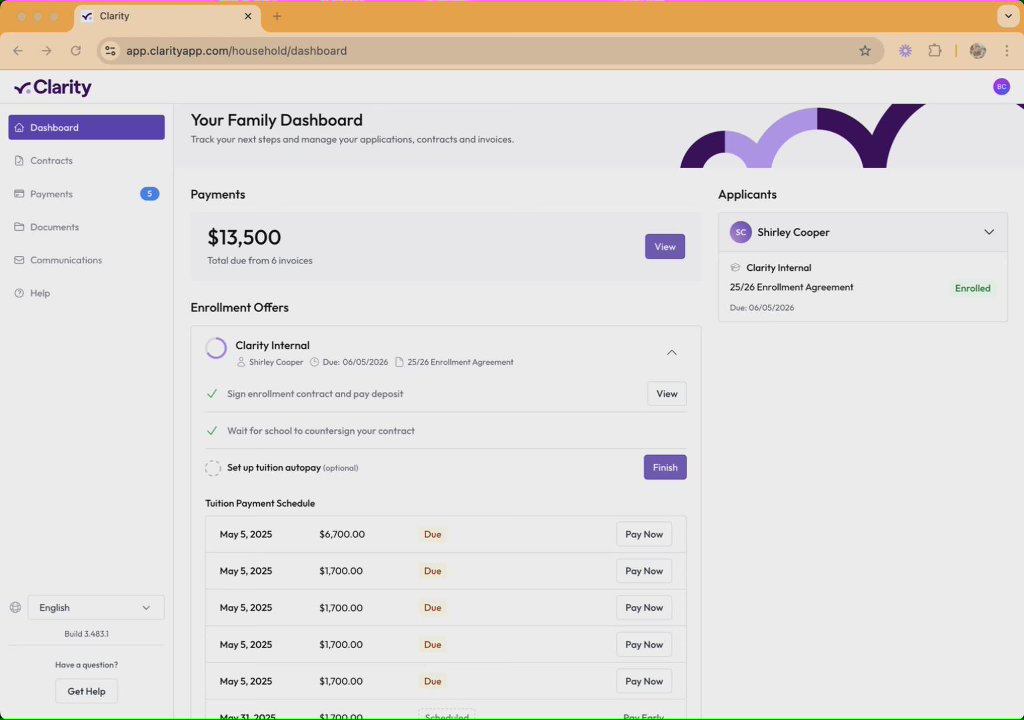Click the Dashboard home icon in the sidebar
The image size is (1024, 720).
[19, 127]
